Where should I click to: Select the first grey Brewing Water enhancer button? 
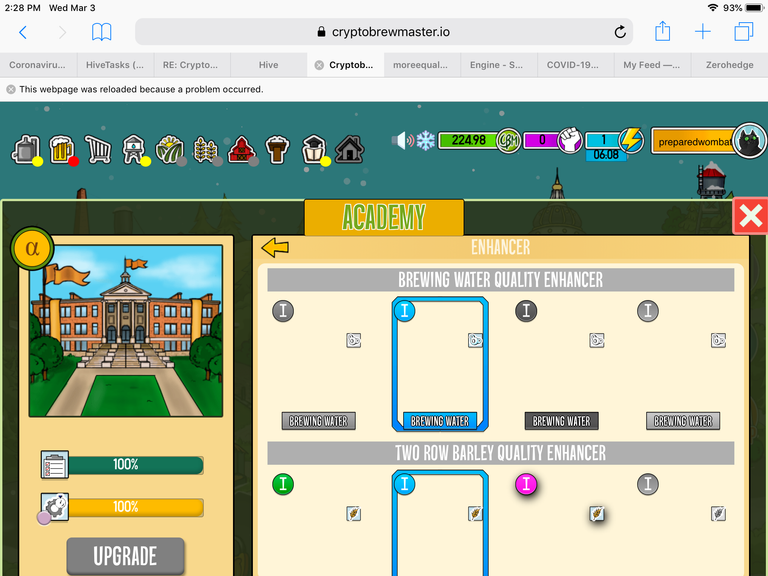point(319,421)
